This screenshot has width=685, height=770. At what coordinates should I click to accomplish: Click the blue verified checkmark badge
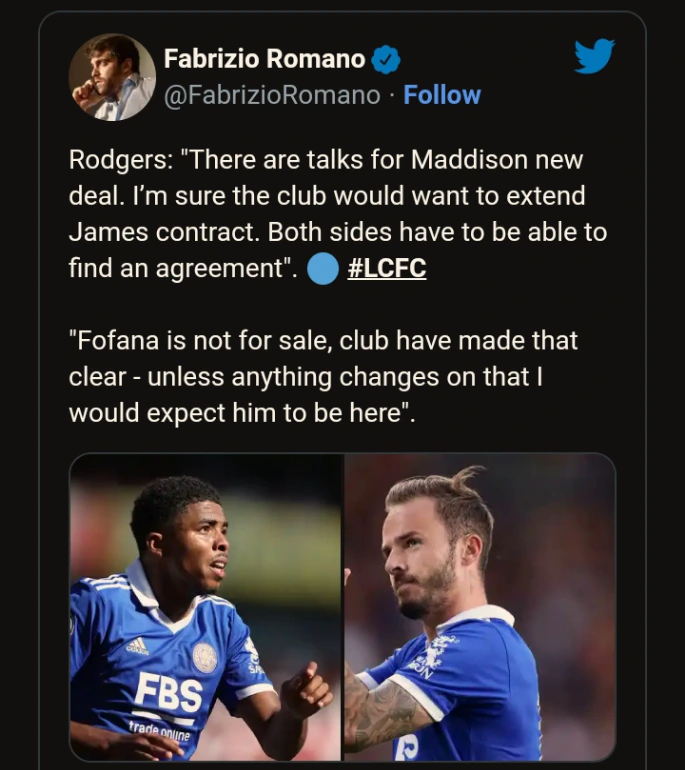tap(386, 60)
